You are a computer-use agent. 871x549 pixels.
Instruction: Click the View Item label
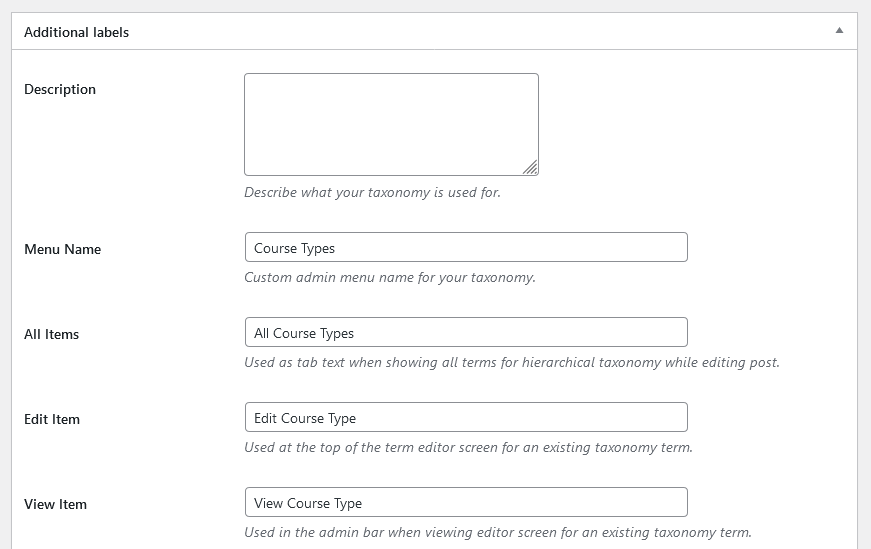(x=56, y=505)
